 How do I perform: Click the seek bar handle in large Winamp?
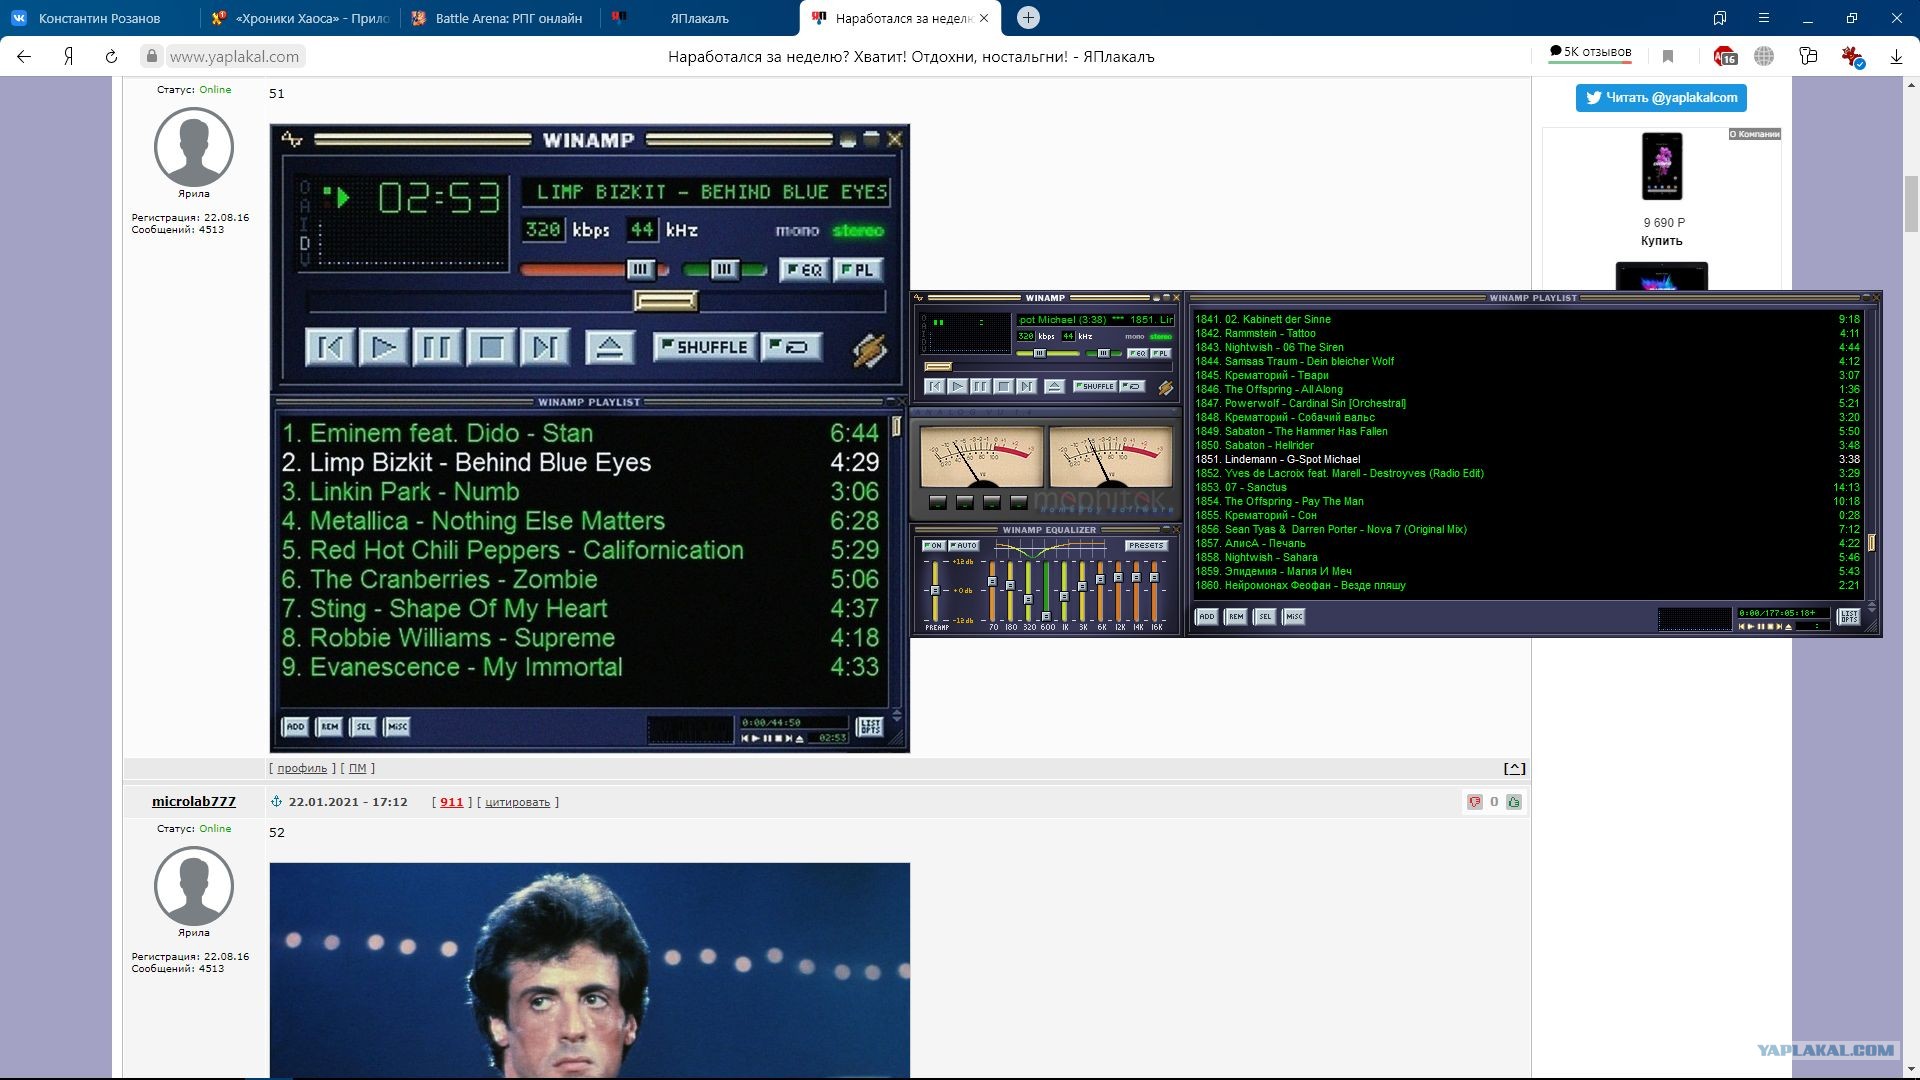pos(666,300)
